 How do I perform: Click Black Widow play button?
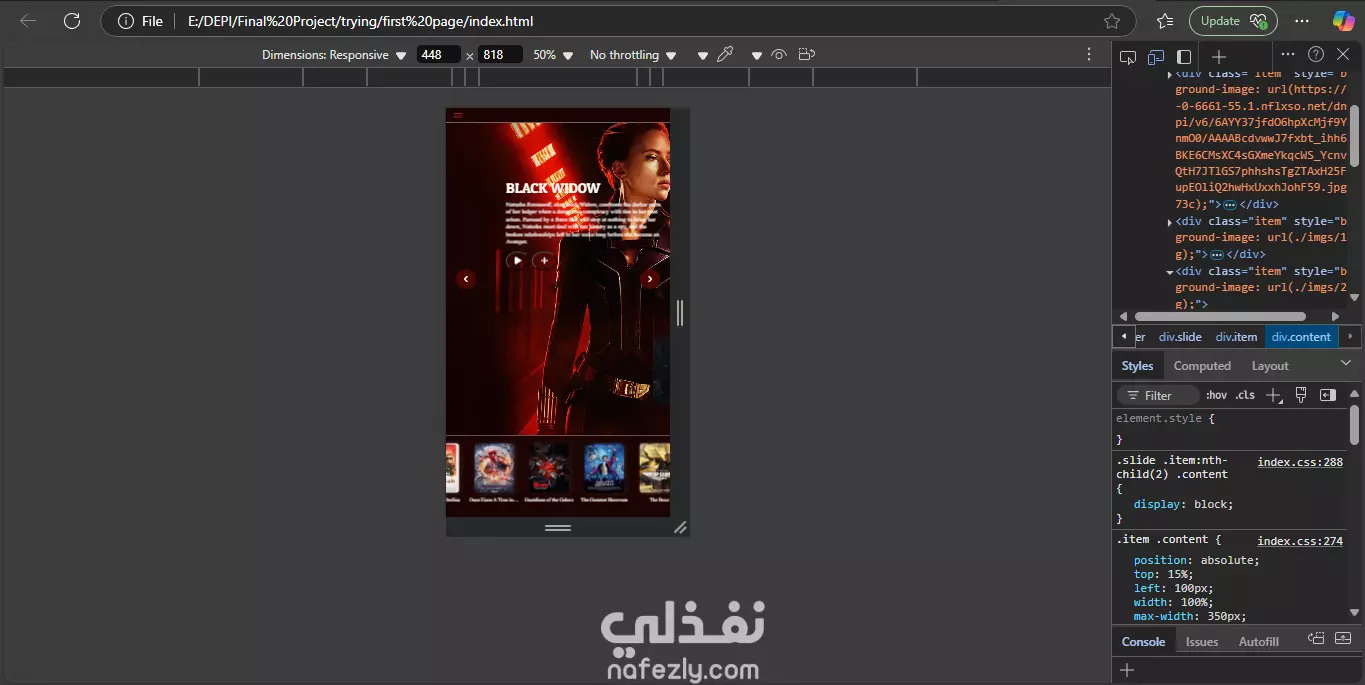tap(517, 260)
